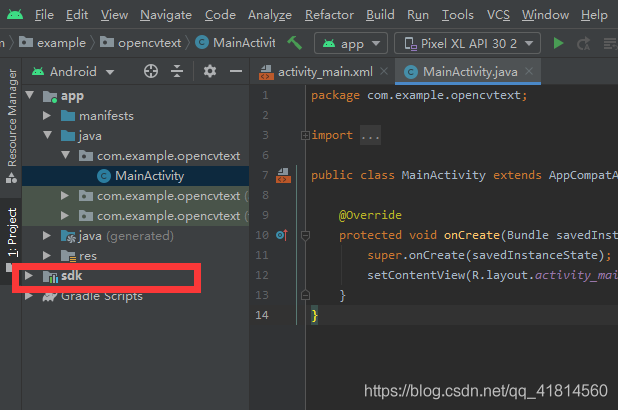This screenshot has height=410, width=618.
Task: Open the app run configuration dropdown
Action: [x=349, y=43]
